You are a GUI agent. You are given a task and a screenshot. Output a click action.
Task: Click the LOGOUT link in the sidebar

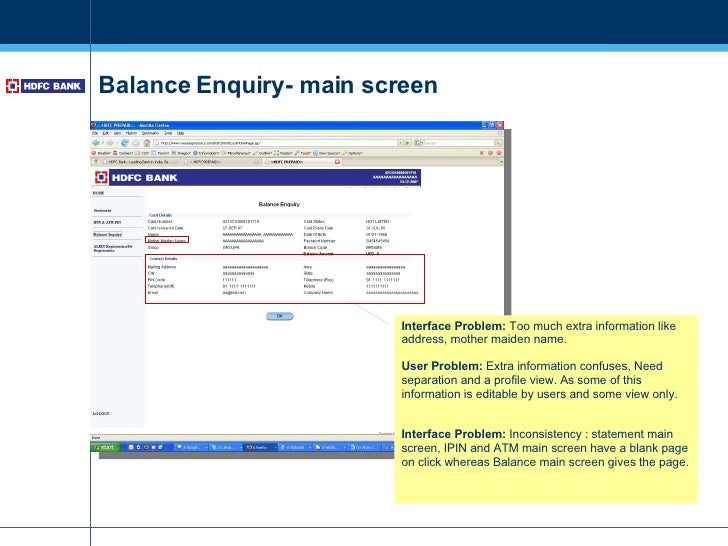pos(101,413)
